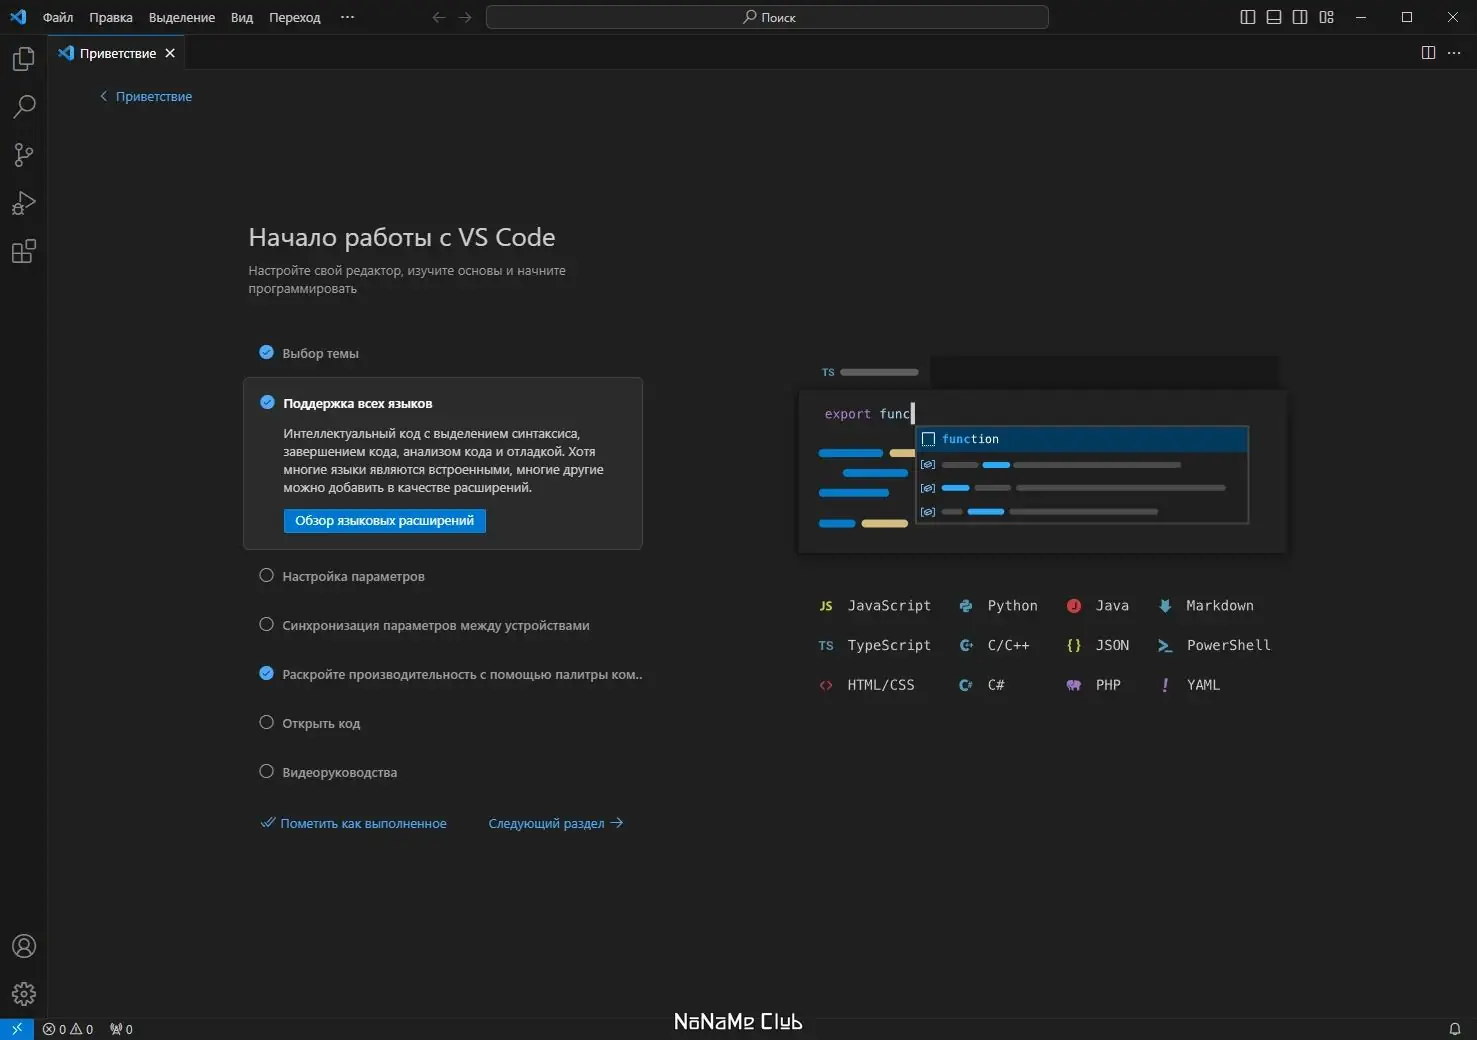The width and height of the screenshot is (1477, 1040).
Task: Open the Run and Debug view
Action: [x=24, y=203]
